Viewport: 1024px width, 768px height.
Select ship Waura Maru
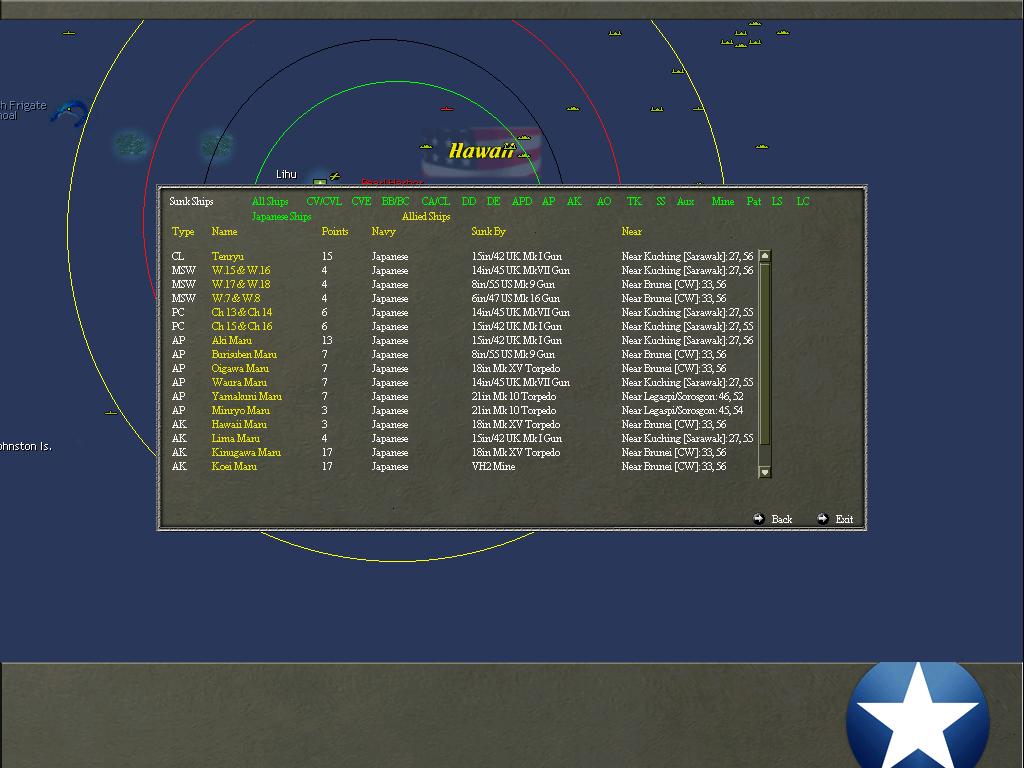[239, 383]
